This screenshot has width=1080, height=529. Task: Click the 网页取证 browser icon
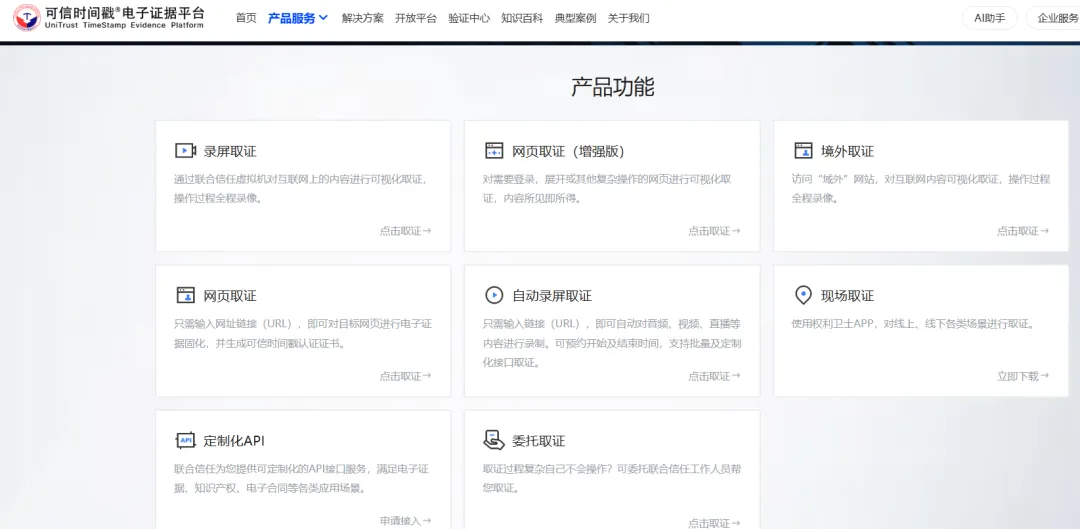(x=185, y=295)
